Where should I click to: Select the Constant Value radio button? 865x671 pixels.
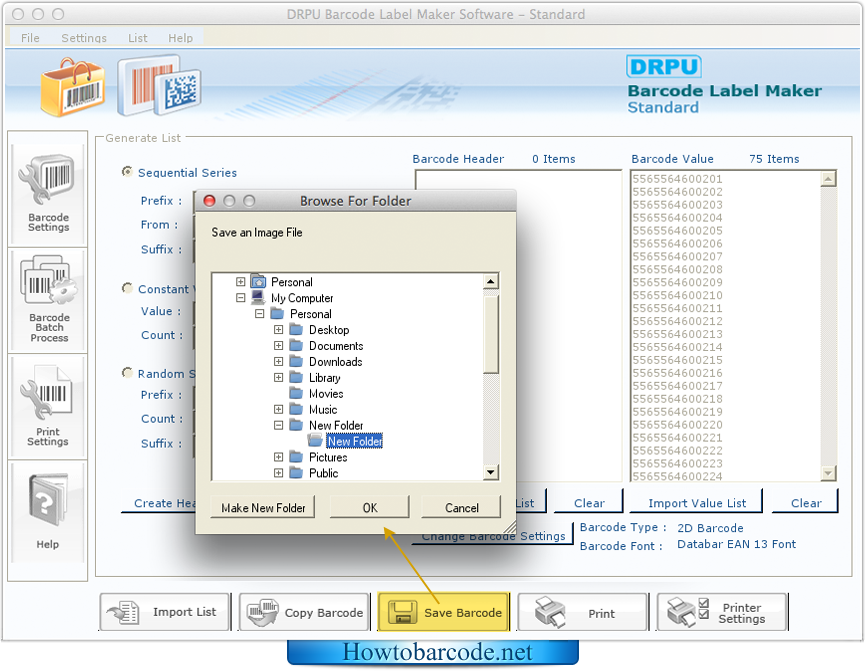127,288
